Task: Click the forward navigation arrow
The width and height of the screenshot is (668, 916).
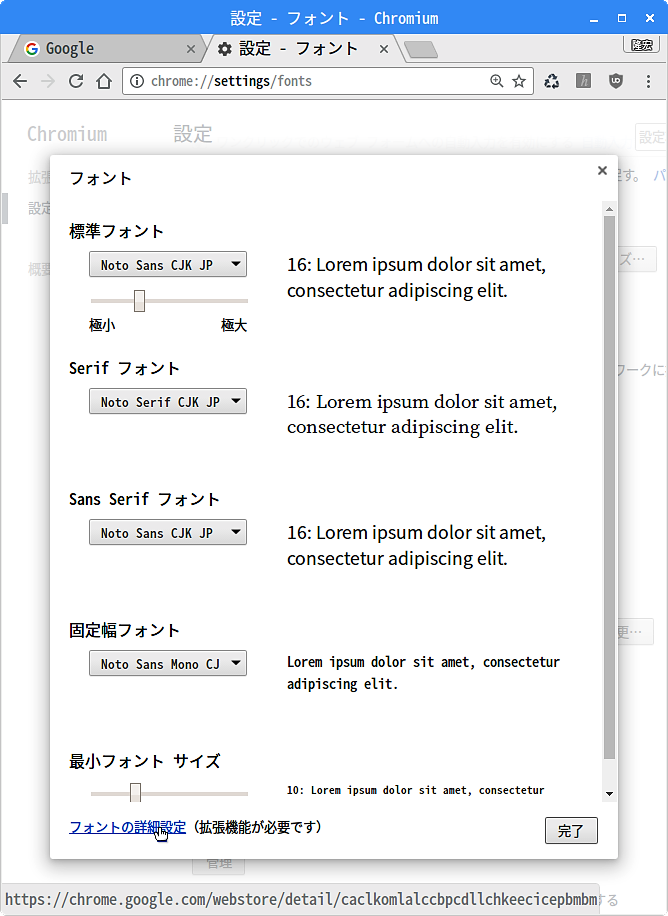Action: coord(48,81)
